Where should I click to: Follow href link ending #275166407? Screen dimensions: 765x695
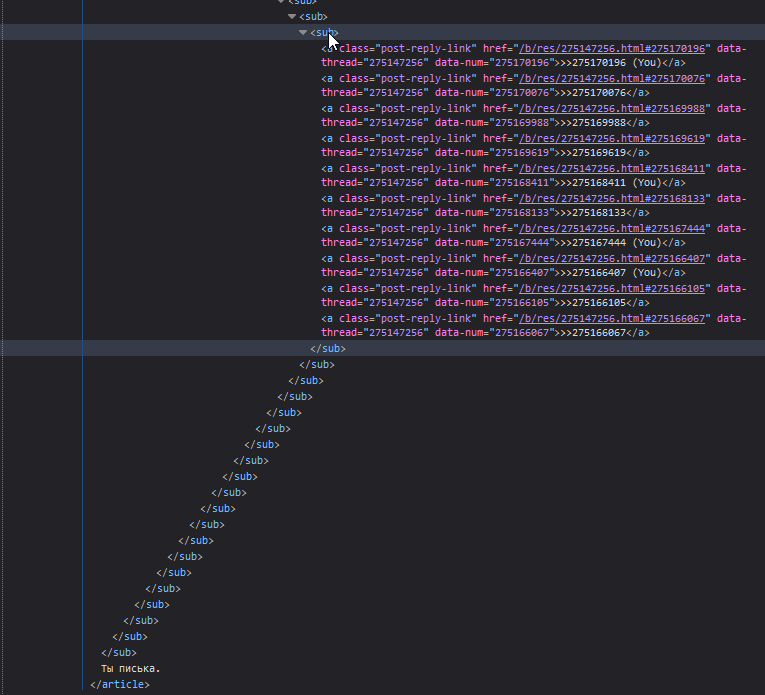click(612, 258)
